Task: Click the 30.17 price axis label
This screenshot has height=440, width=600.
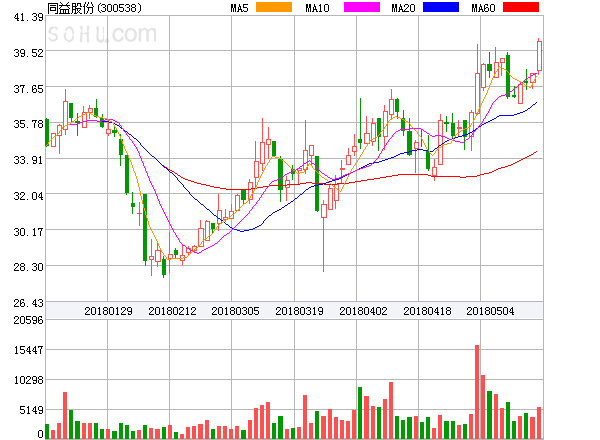Action: pos(28,232)
